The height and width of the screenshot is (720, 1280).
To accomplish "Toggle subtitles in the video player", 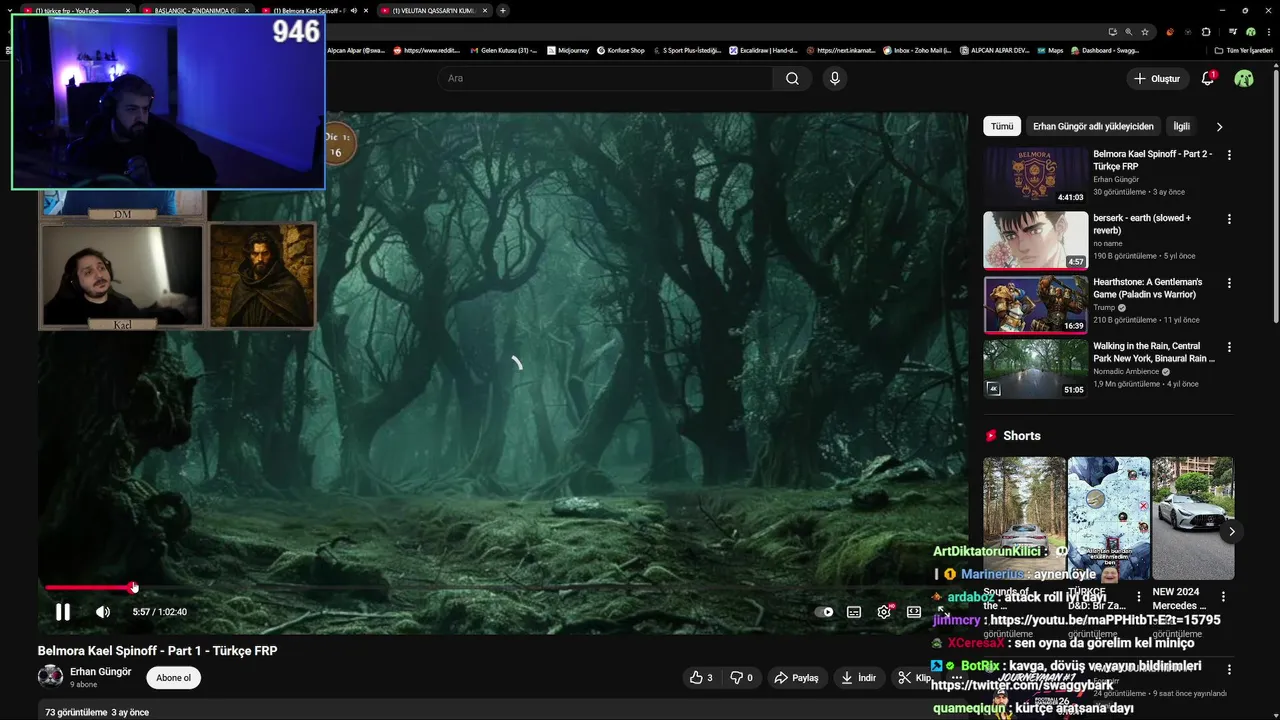I will pyautogui.click(x=854, y=612).
